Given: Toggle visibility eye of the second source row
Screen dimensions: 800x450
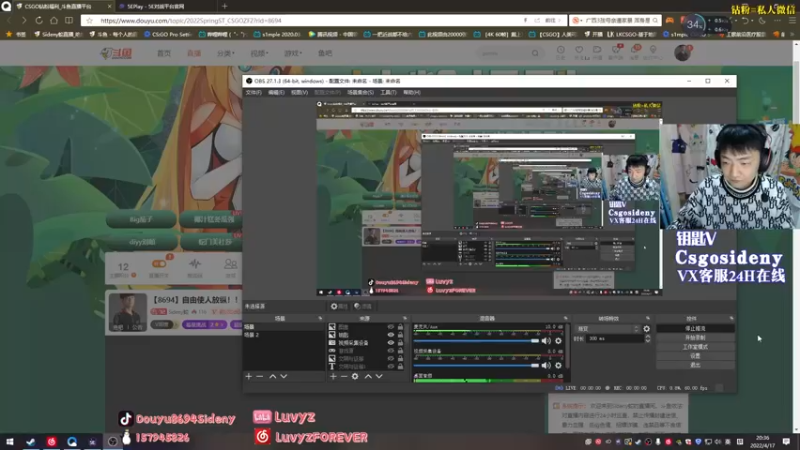Looking at the screenshot, I should pos(391,335).
